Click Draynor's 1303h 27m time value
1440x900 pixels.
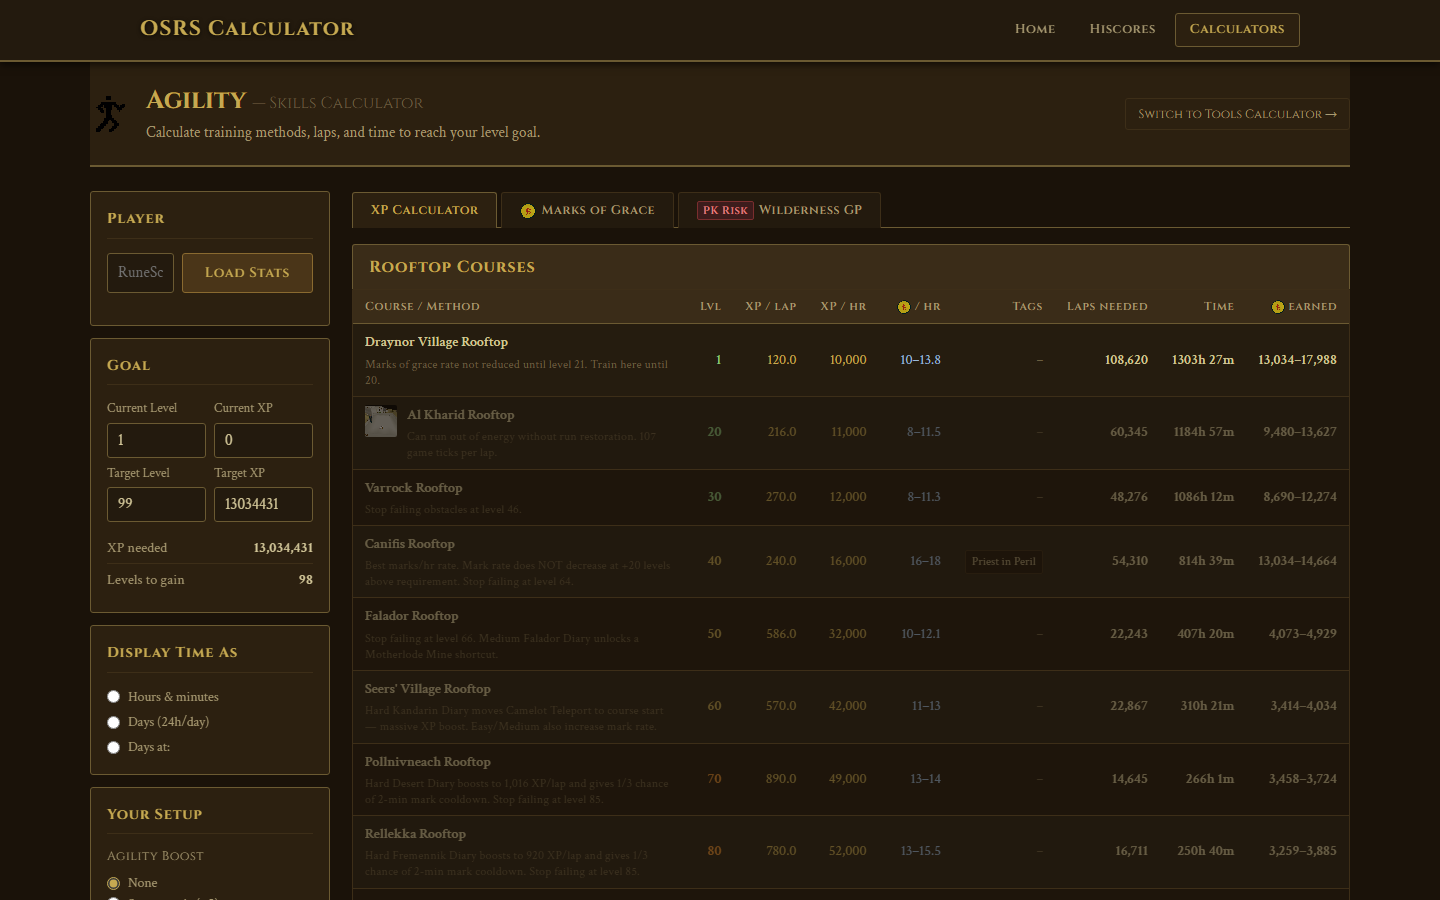(1203, 360)
